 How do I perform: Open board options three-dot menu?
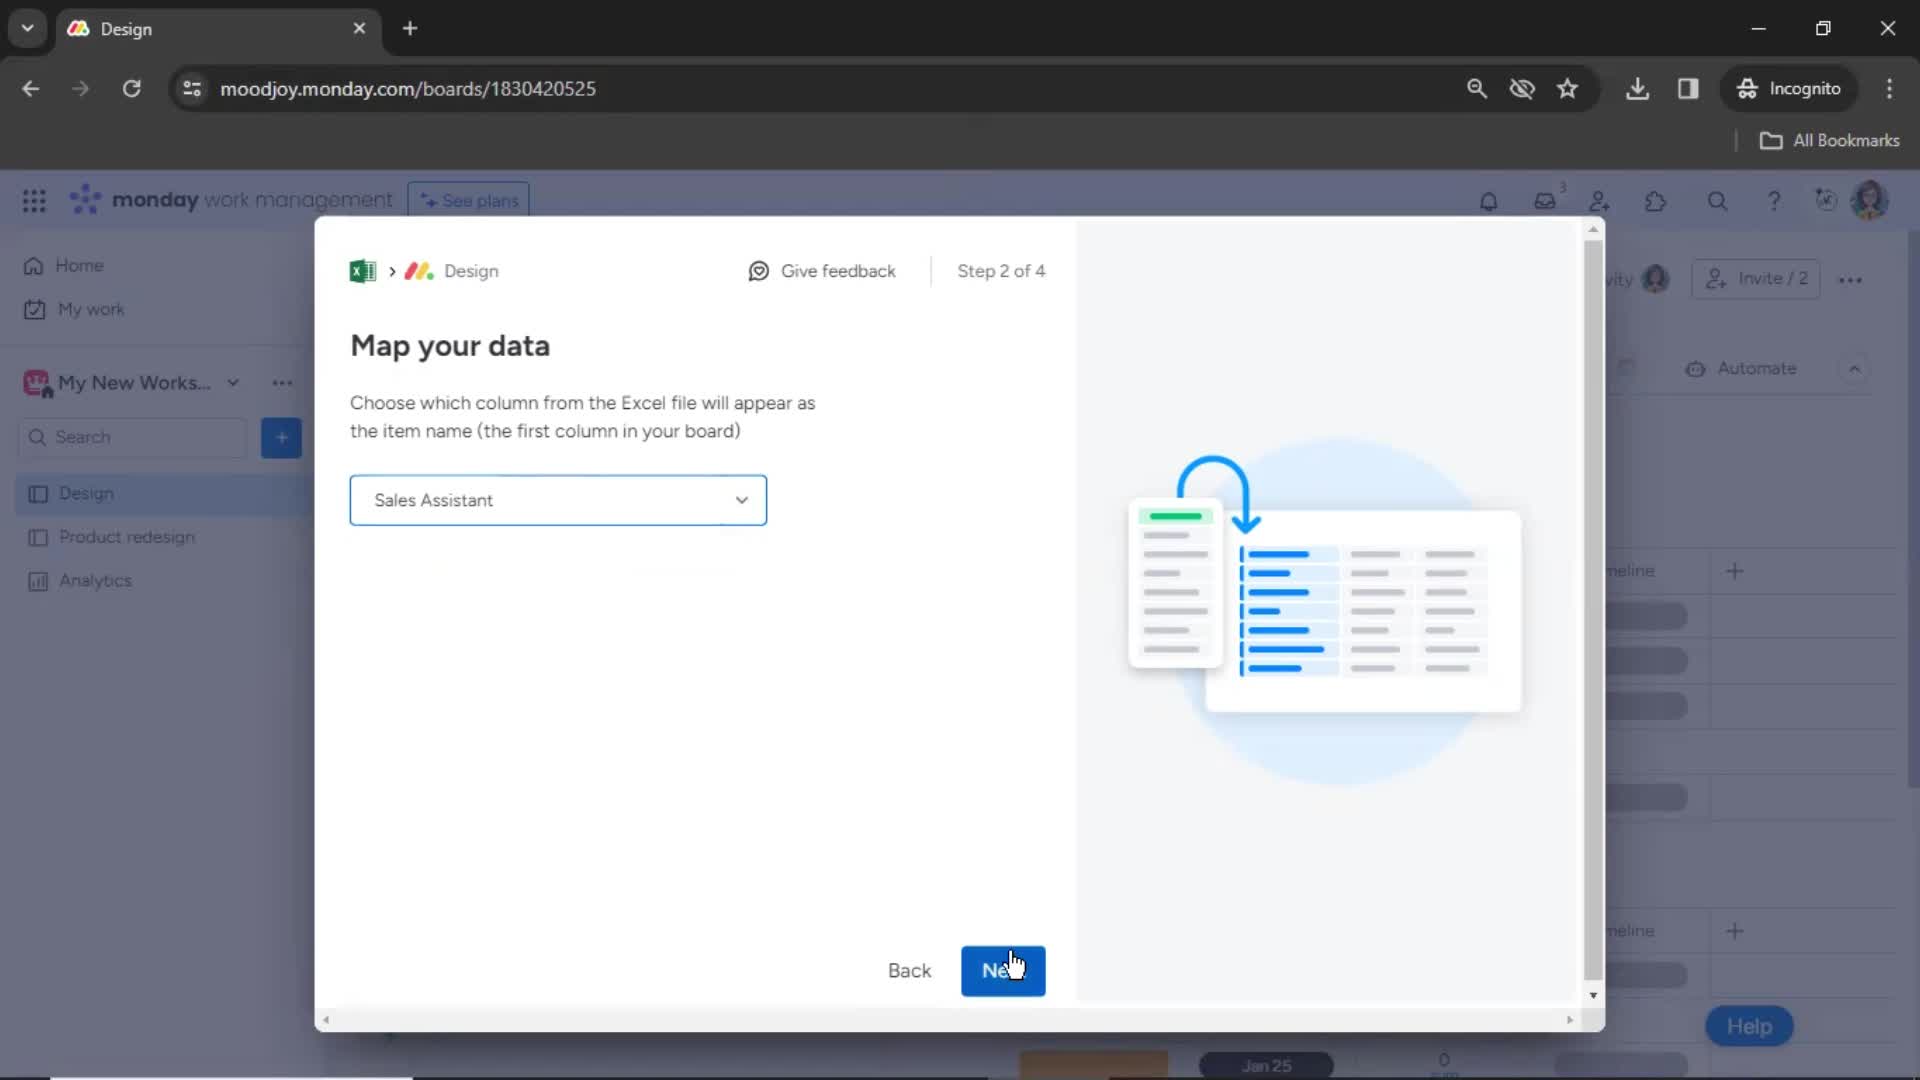1850,280
